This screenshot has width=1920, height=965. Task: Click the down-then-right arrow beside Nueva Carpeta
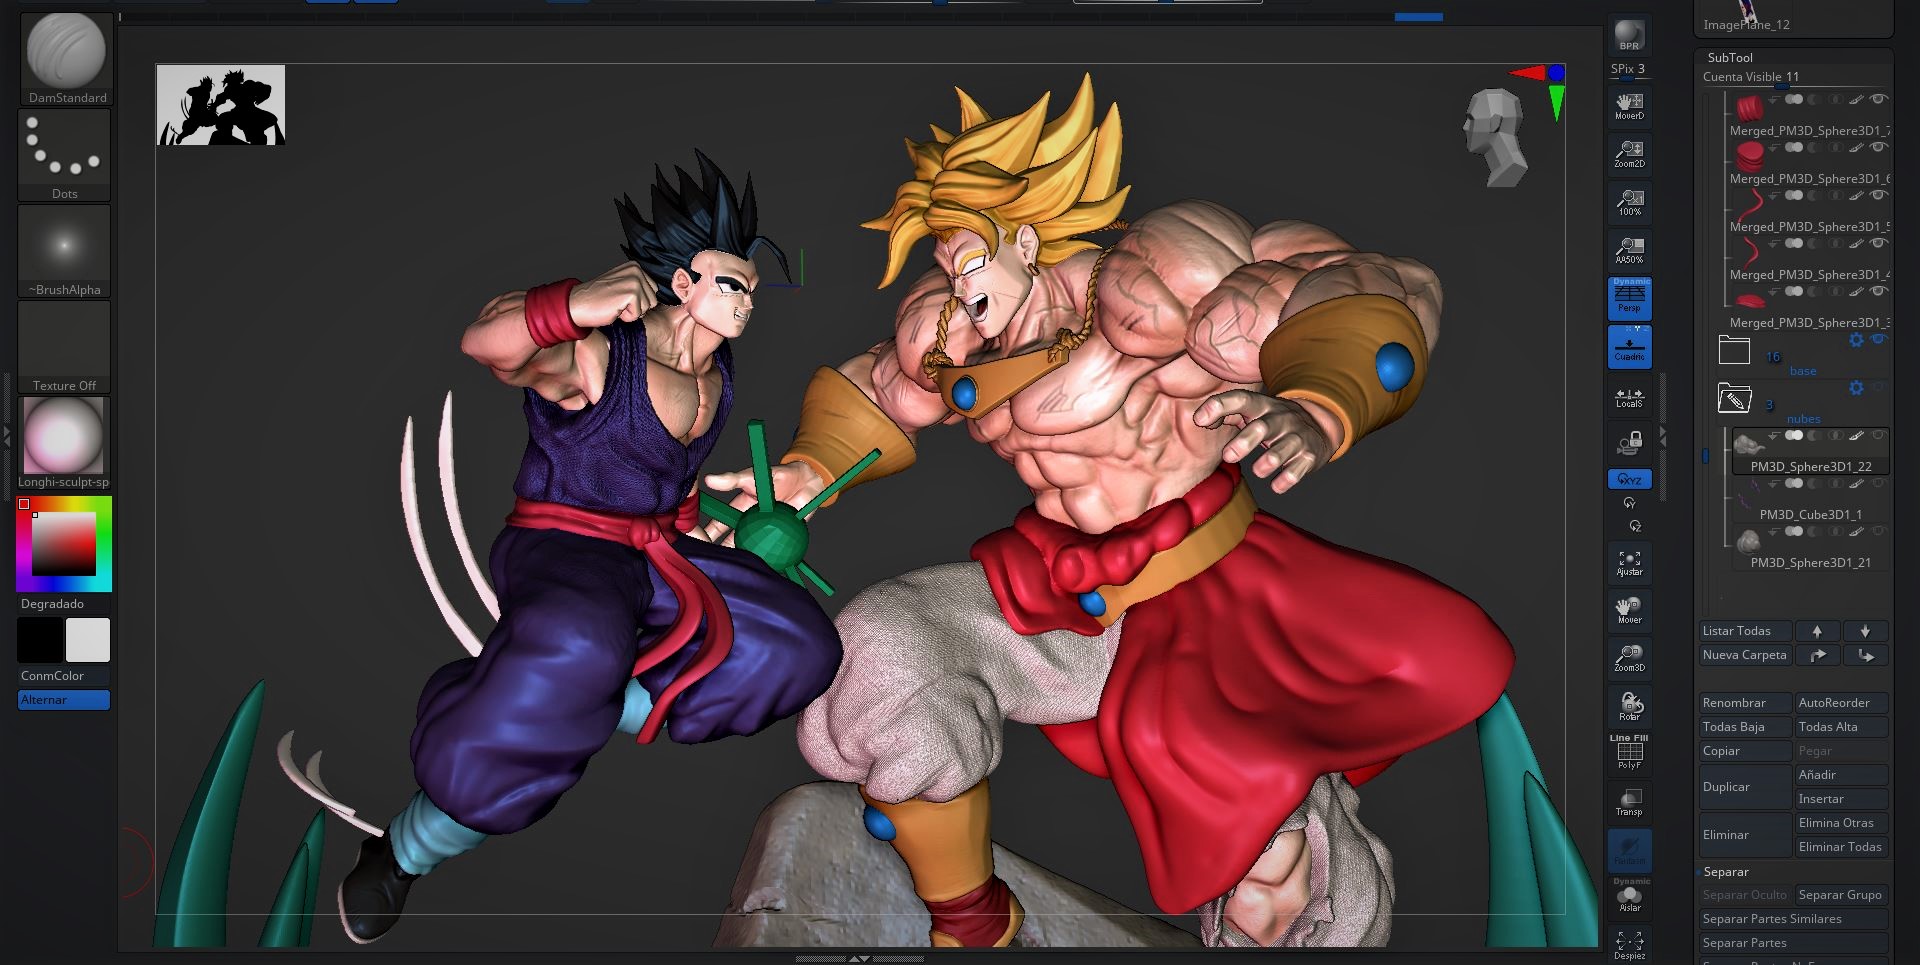point(1865,655)
